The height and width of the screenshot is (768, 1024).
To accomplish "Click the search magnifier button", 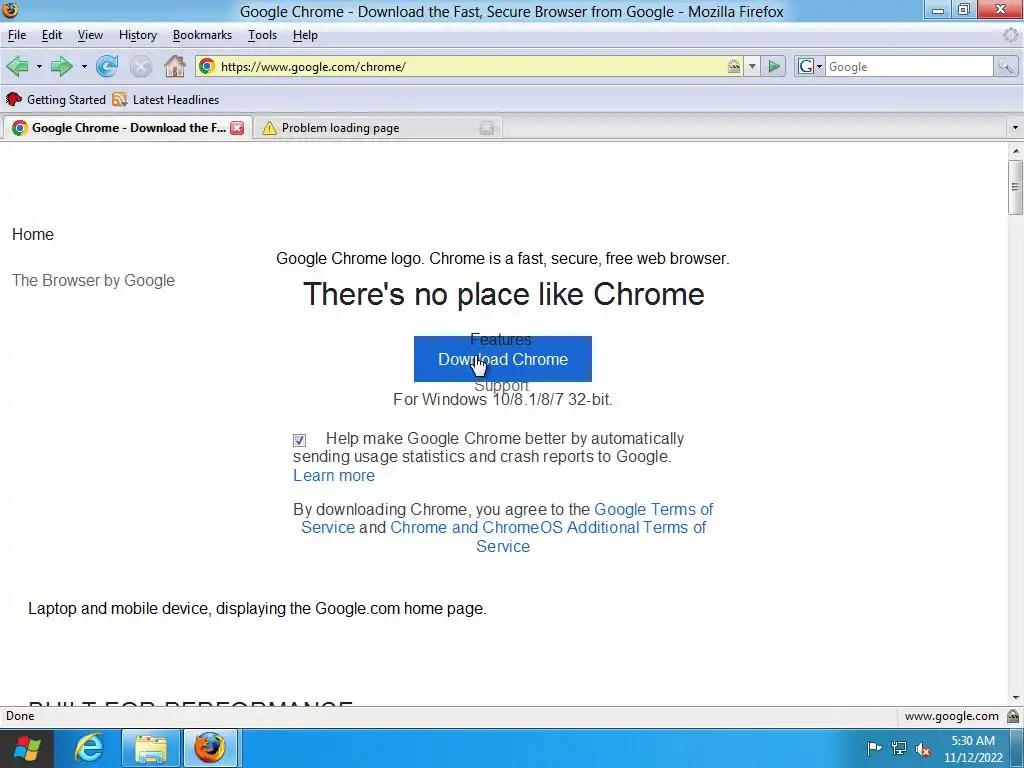I will [x=1005, y=66].
